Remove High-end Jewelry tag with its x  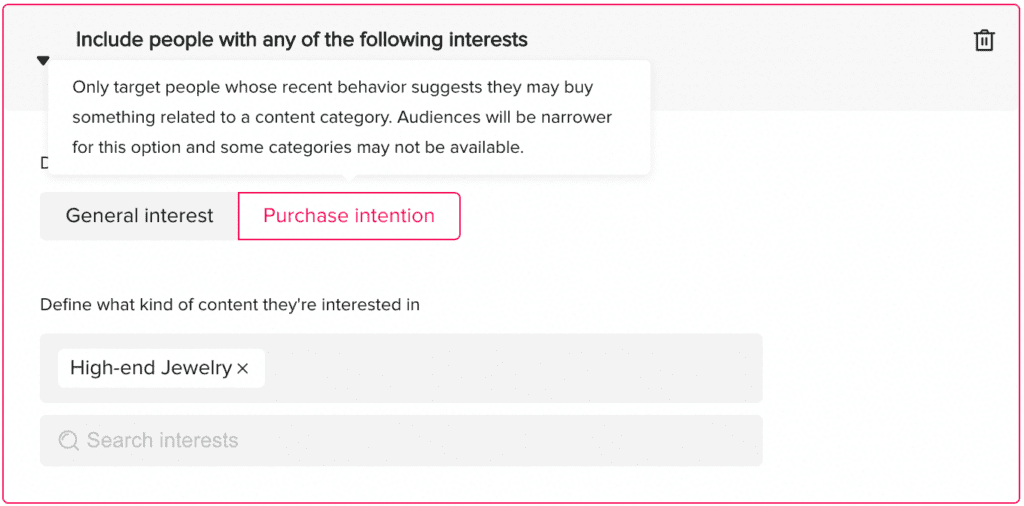point(242,369)
